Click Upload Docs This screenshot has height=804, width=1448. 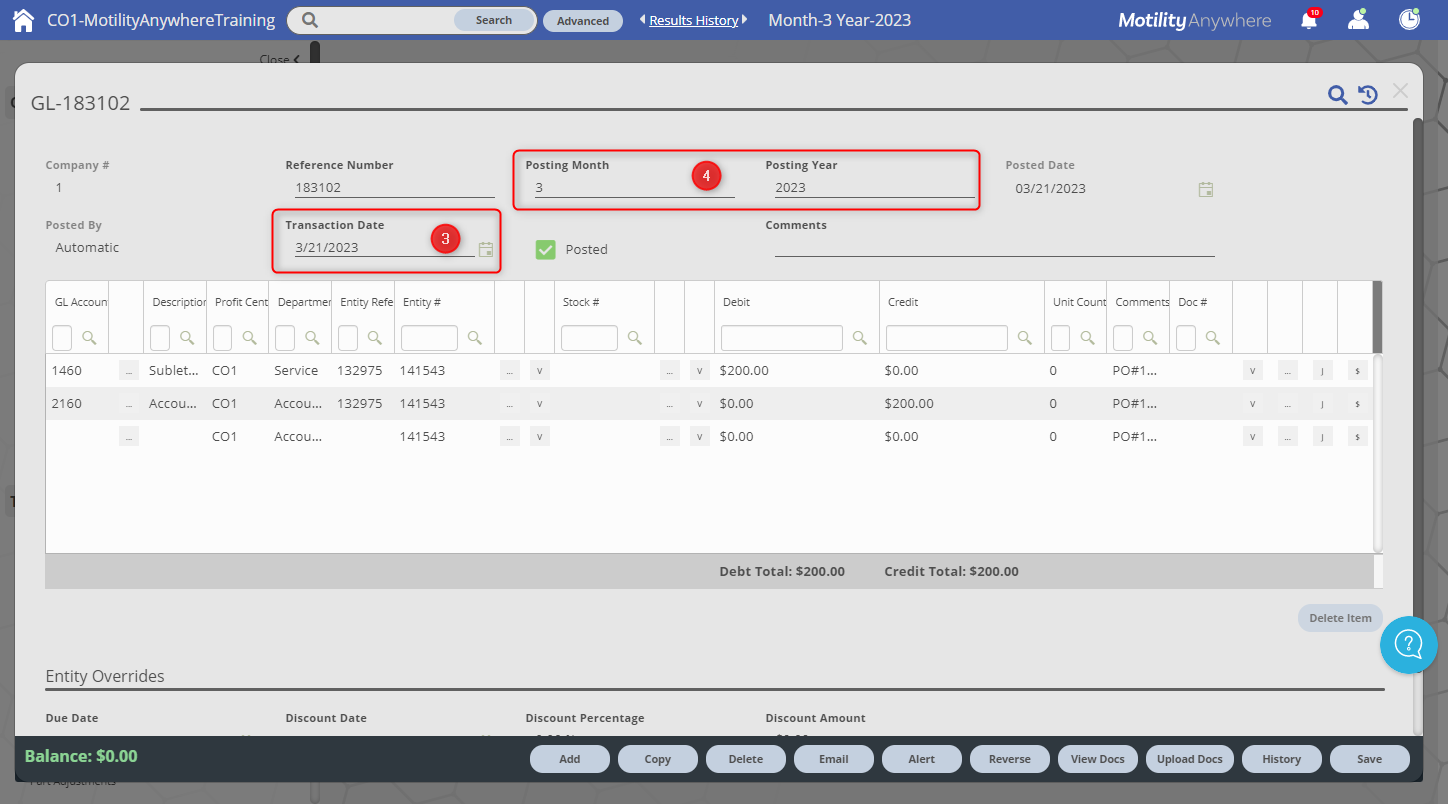point(1190,759)
